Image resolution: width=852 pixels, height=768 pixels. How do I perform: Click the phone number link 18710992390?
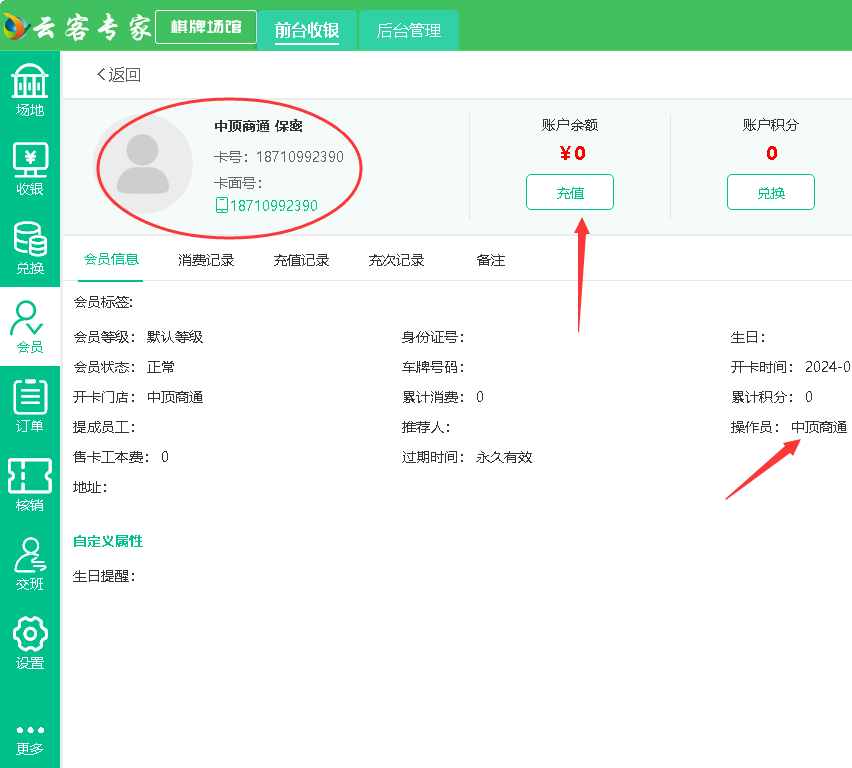(273, 206)
